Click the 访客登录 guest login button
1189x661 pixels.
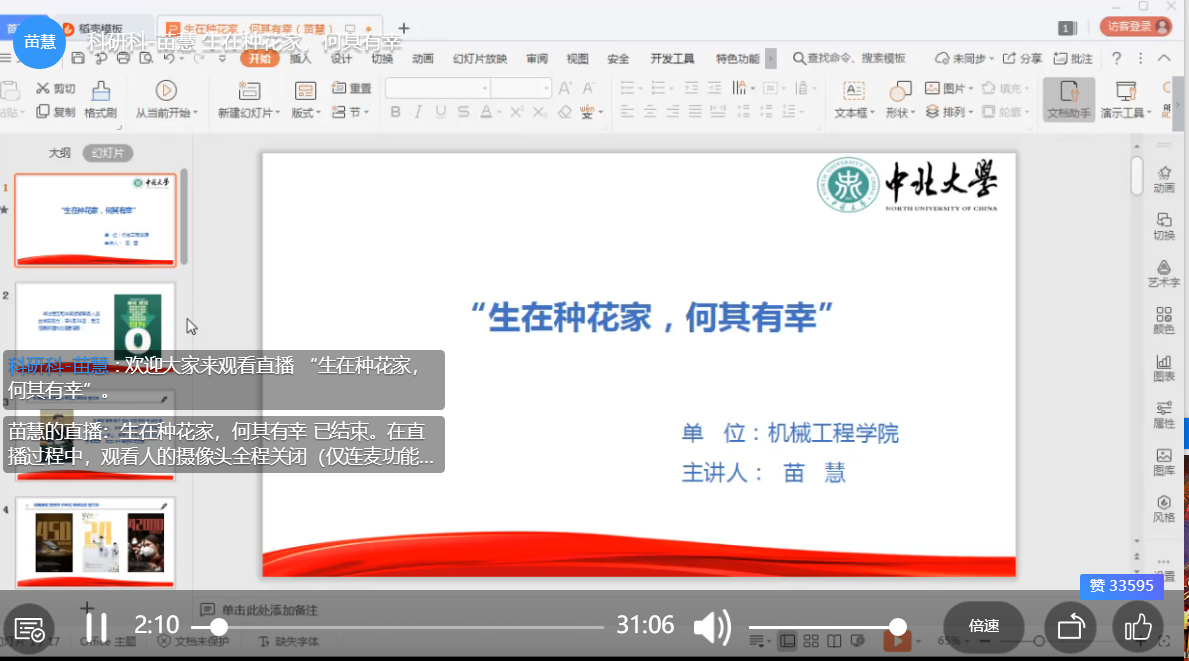point(1135,27)
